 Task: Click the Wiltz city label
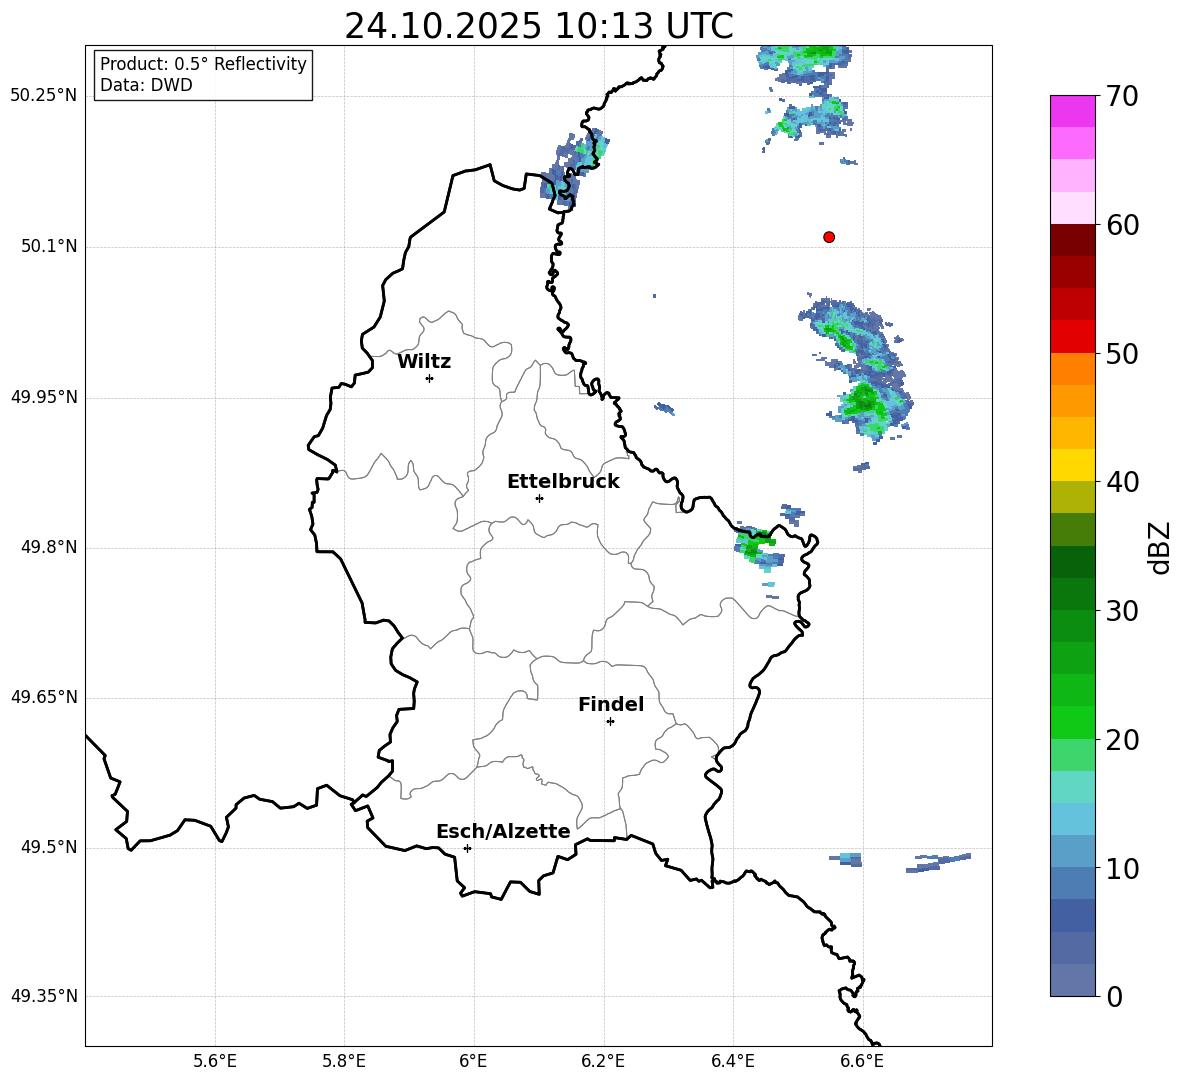[424, 362]
